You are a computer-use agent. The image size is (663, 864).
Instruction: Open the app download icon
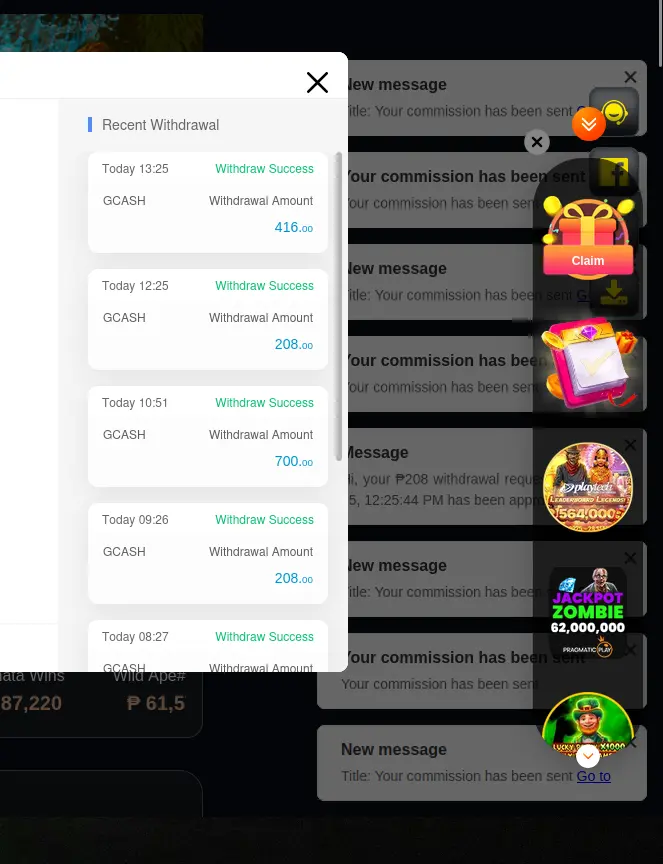[614, 292]
